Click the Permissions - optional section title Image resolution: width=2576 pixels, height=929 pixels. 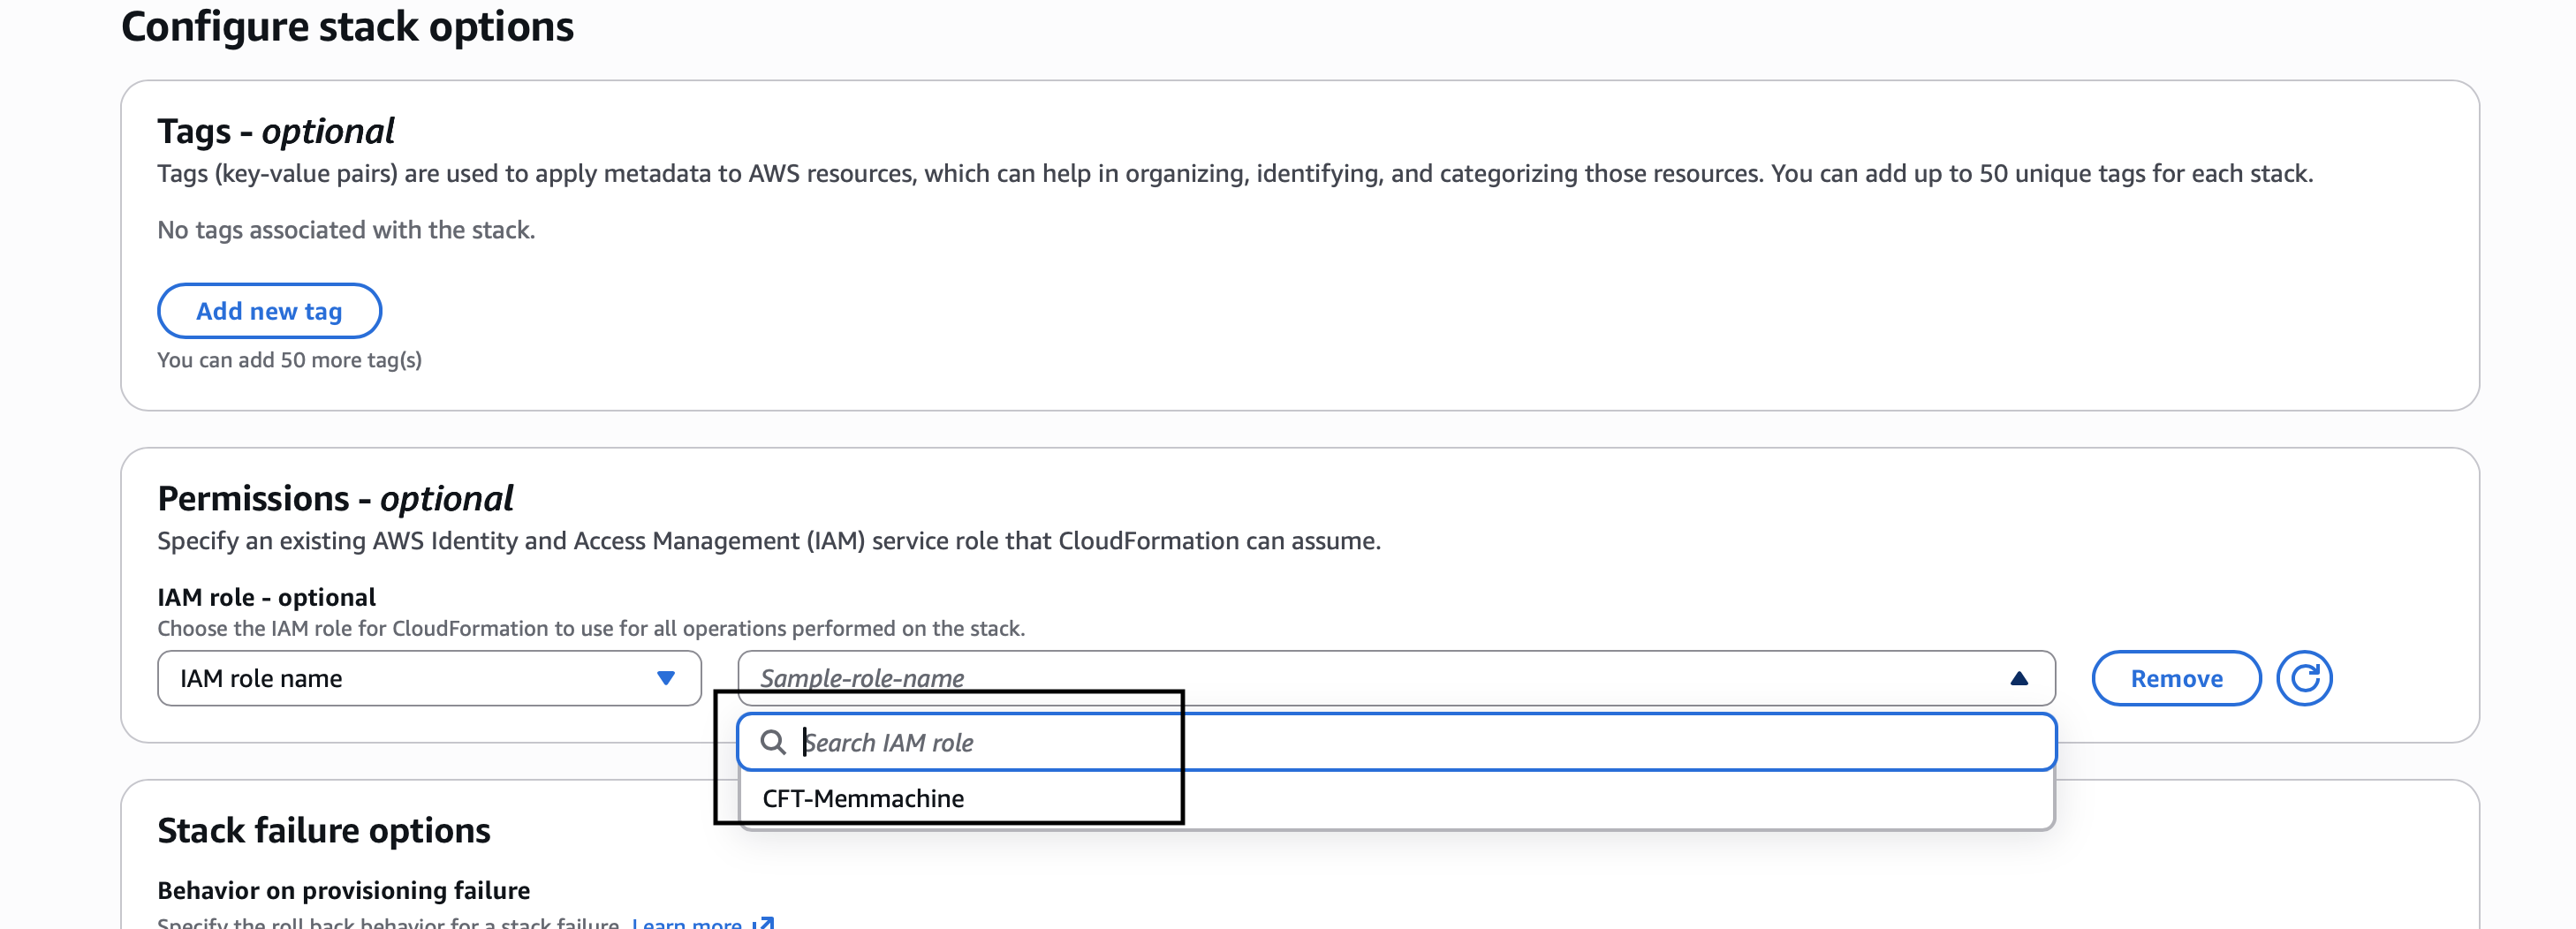coord(333,497)
